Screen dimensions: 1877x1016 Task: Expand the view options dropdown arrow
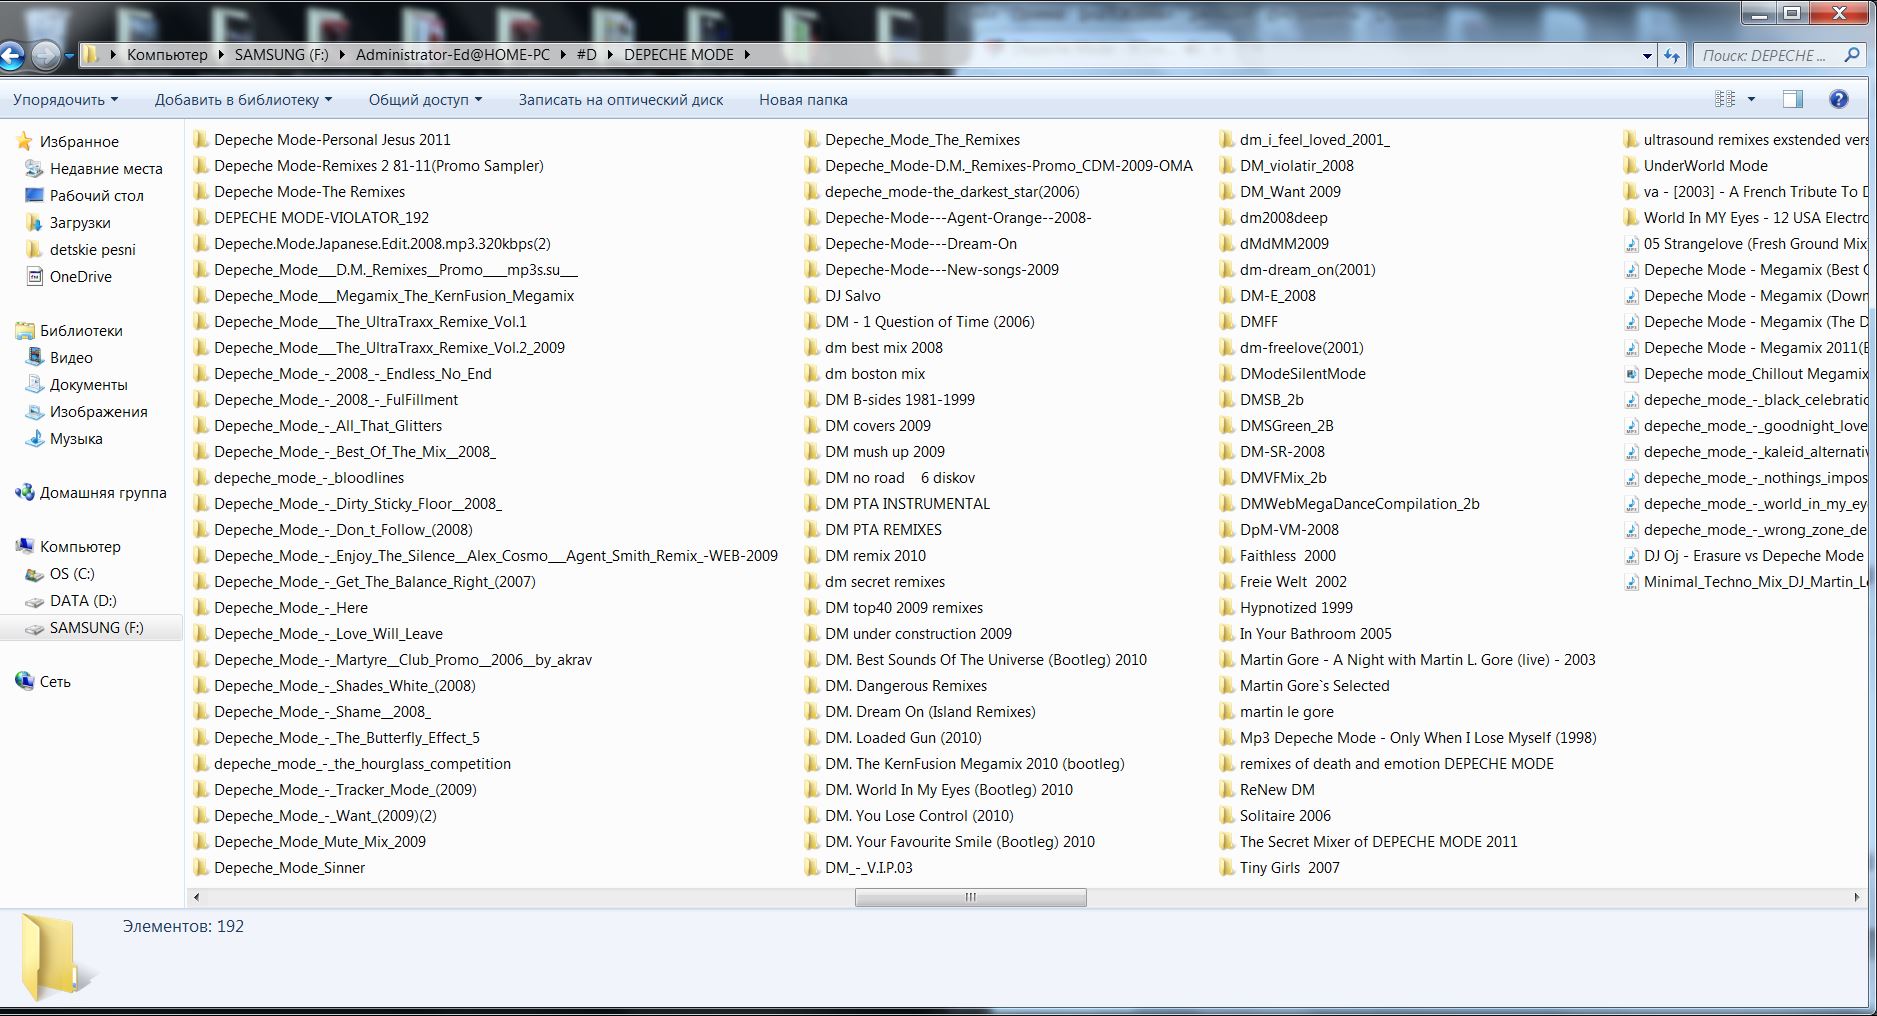[1751, 99]
